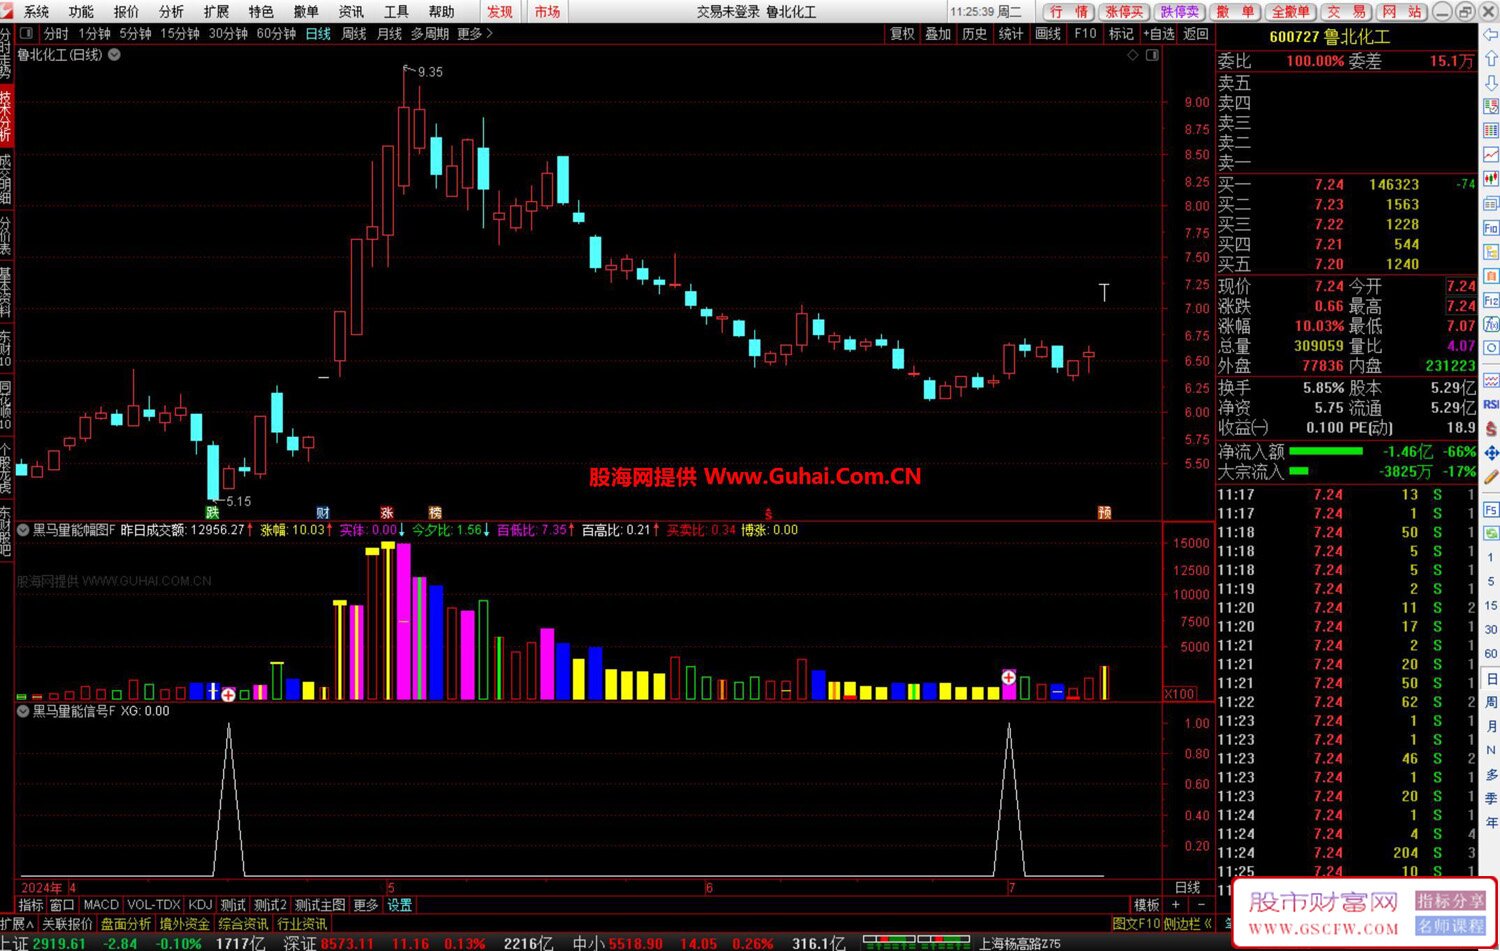Open the 分析 menu
The width and height of the screenshot is (1500, 951).
click(171, 11)
